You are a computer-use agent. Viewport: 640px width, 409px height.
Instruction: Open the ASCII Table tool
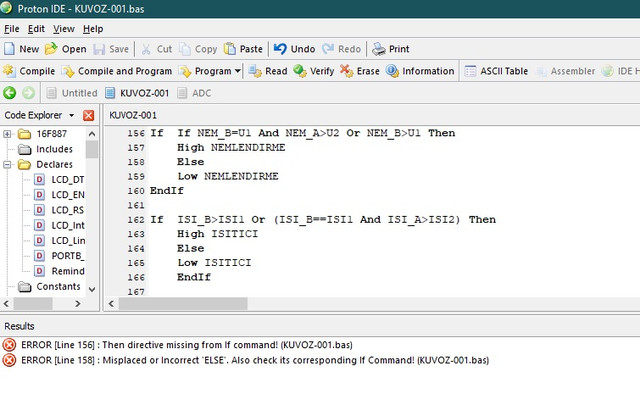(496, 71)
